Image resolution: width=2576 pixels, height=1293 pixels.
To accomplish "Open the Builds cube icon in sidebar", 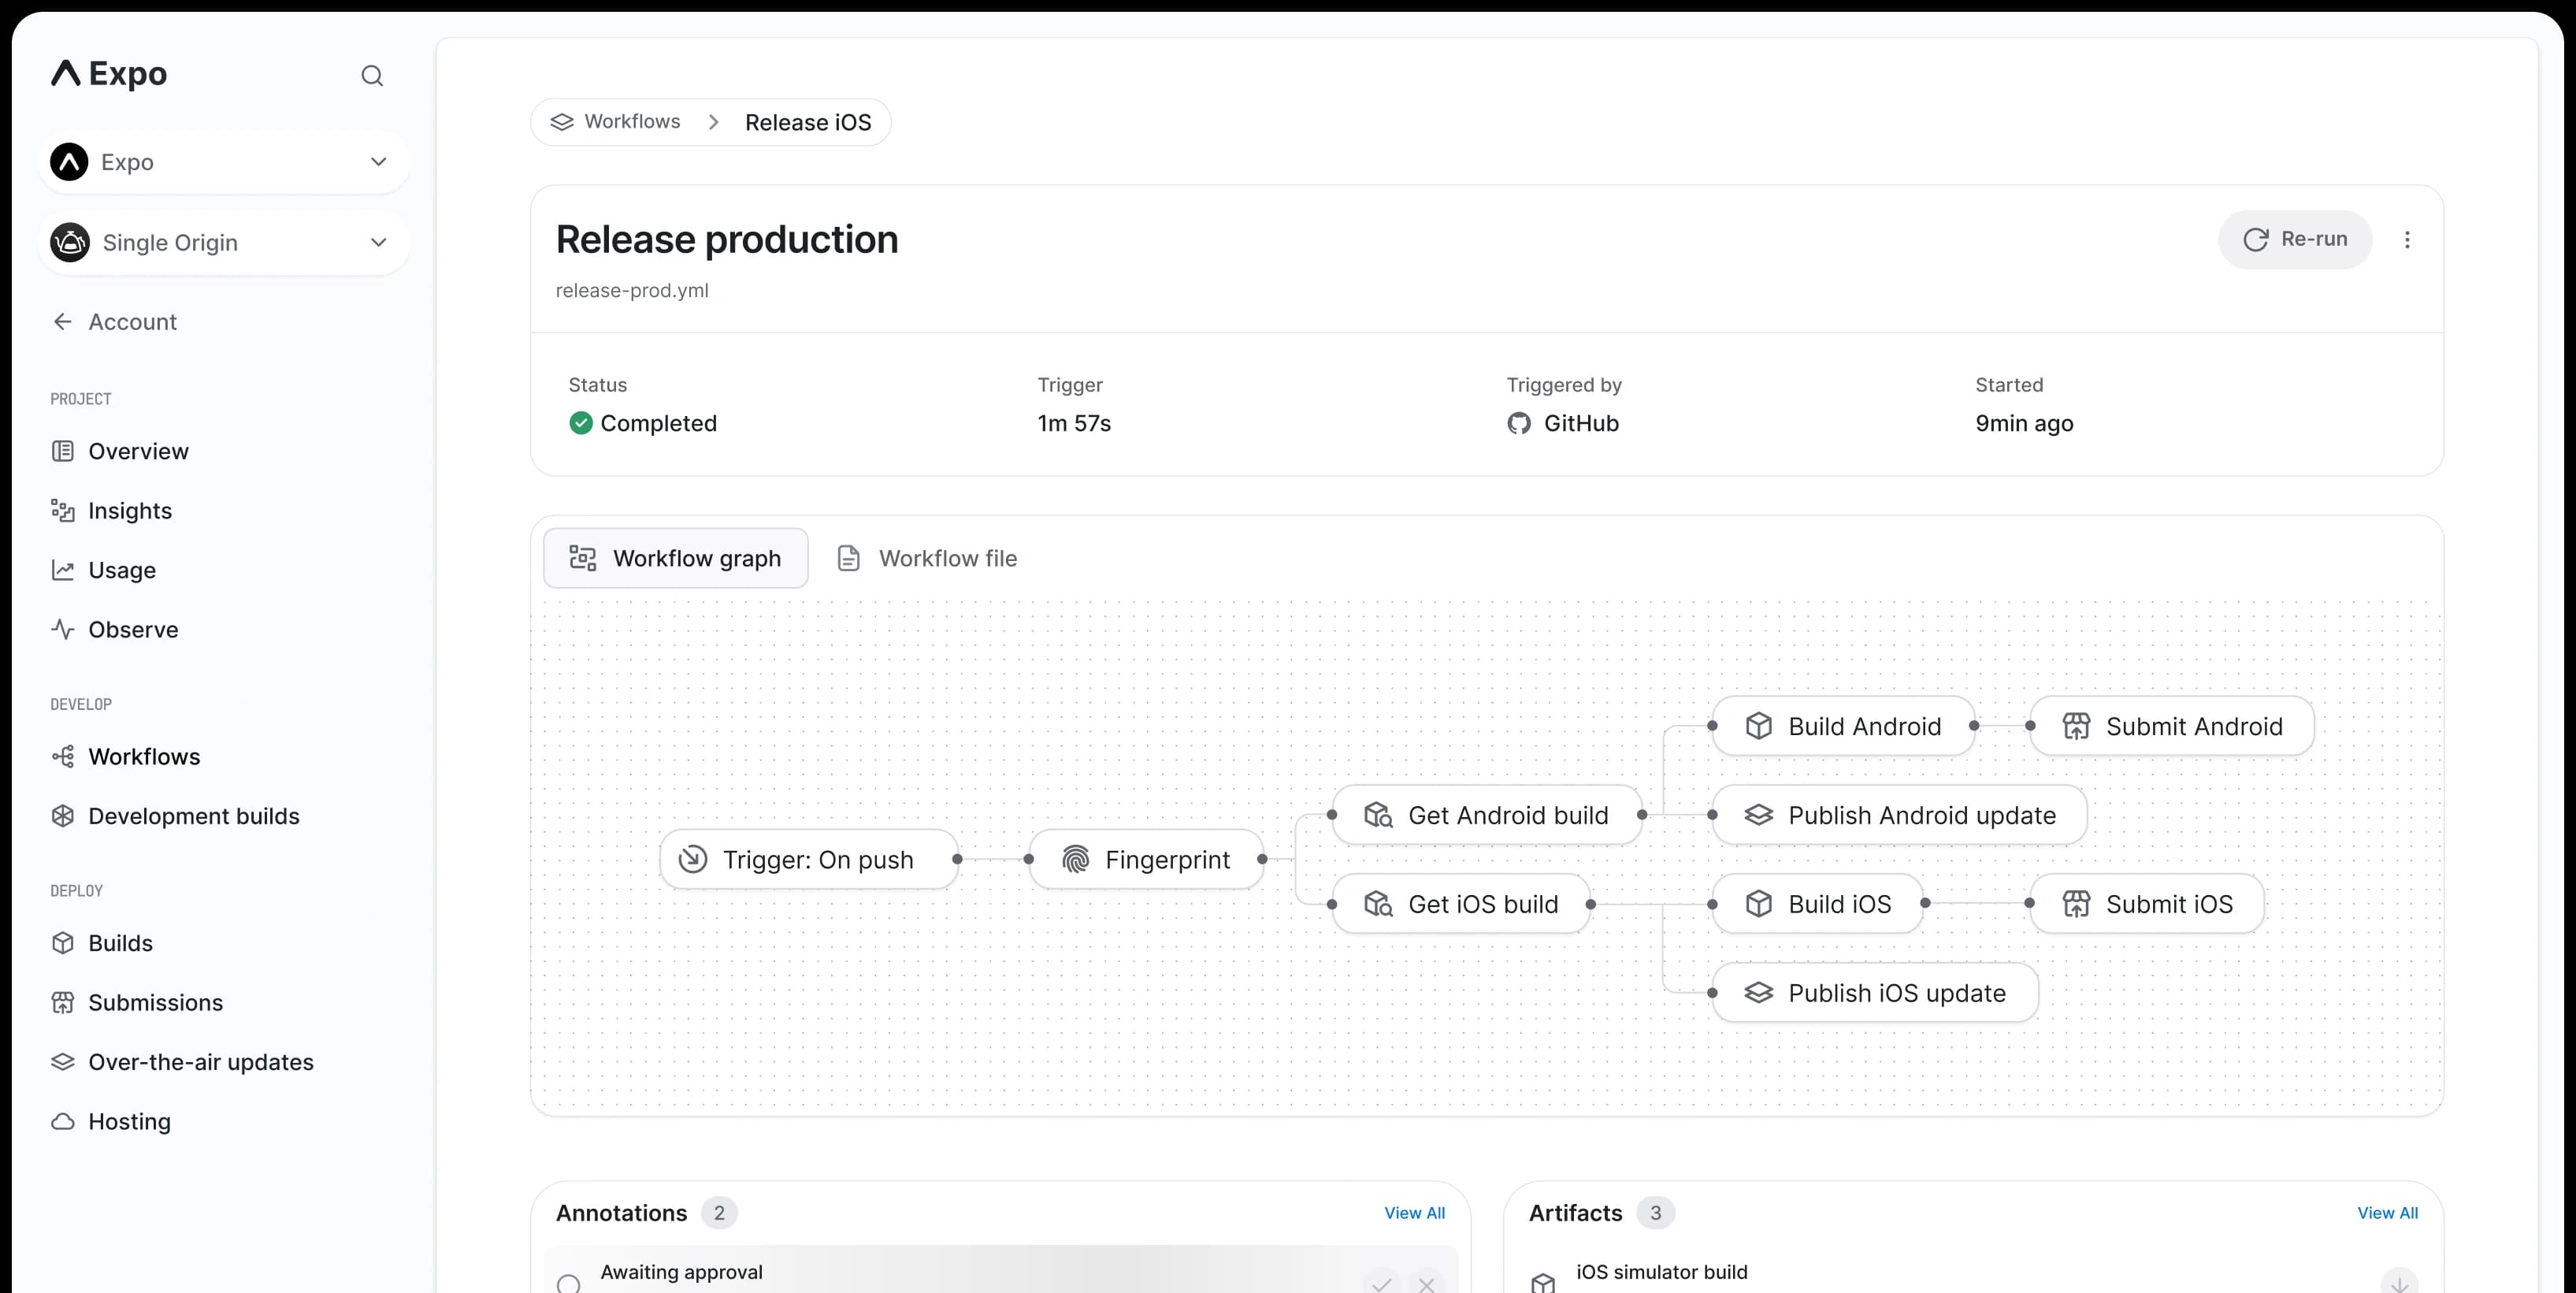I will 63,943.
